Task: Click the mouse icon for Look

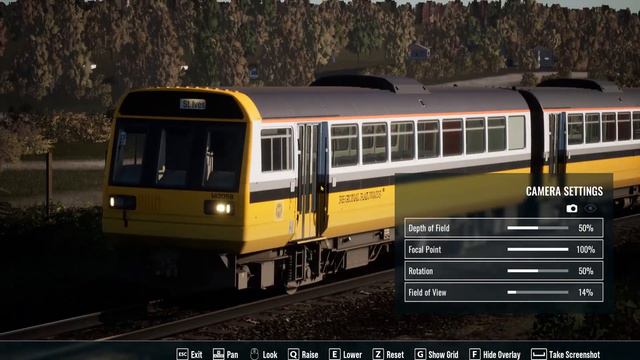Action: tap(254, 354)
